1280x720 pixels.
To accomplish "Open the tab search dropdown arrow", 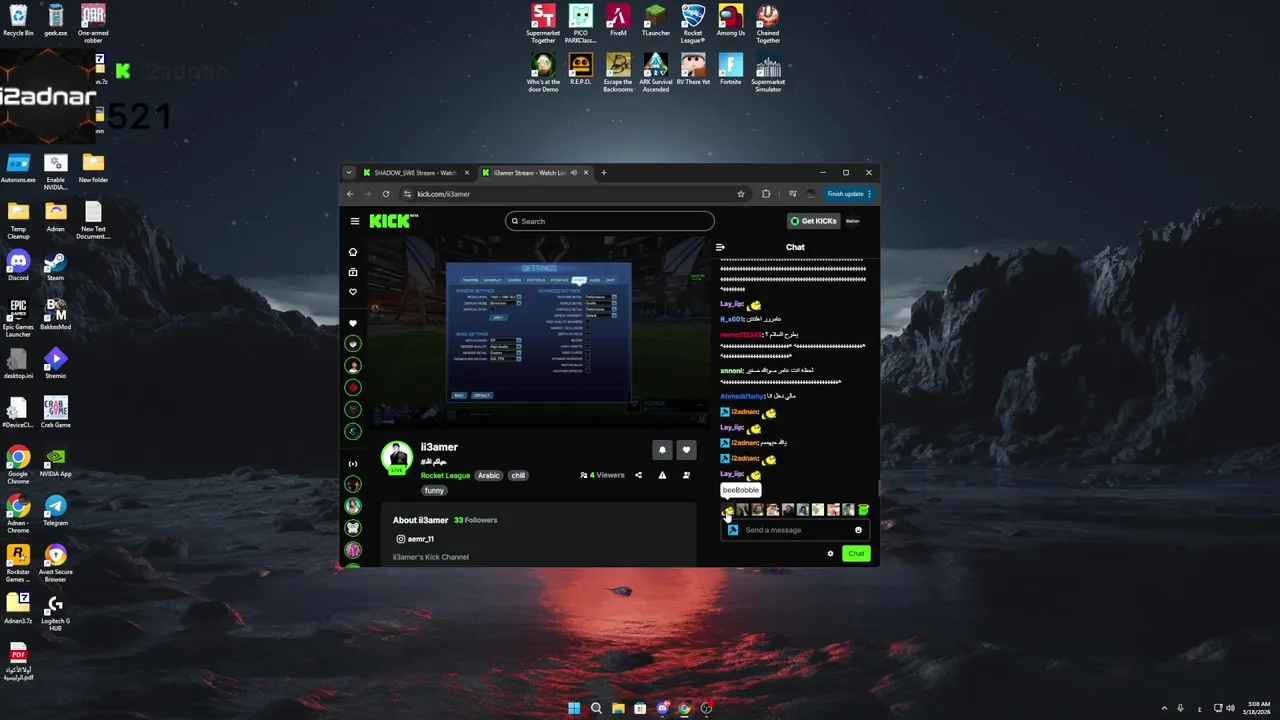I will tap(349, 173).
